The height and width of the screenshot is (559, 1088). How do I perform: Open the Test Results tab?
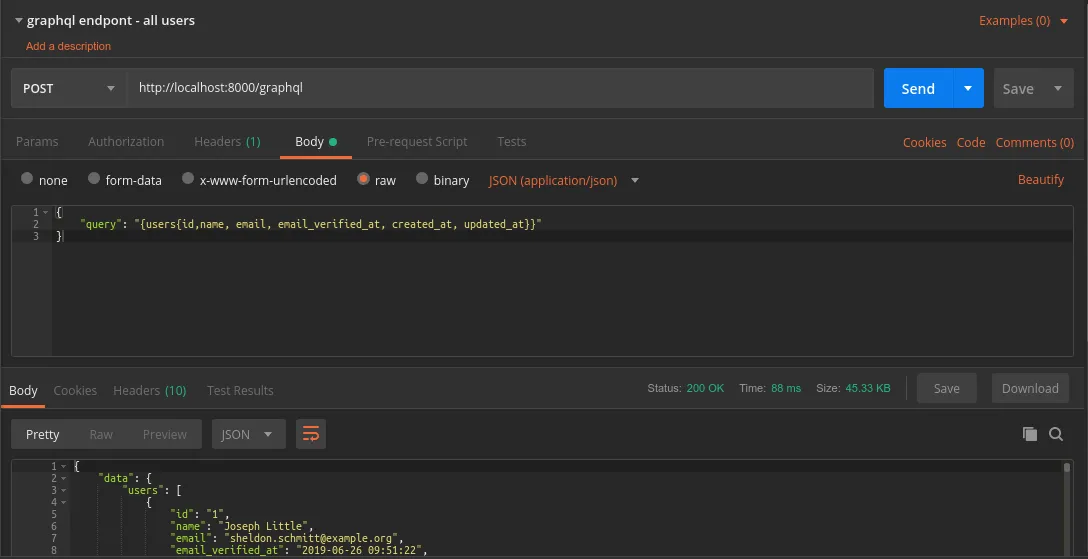pos(239,390)
